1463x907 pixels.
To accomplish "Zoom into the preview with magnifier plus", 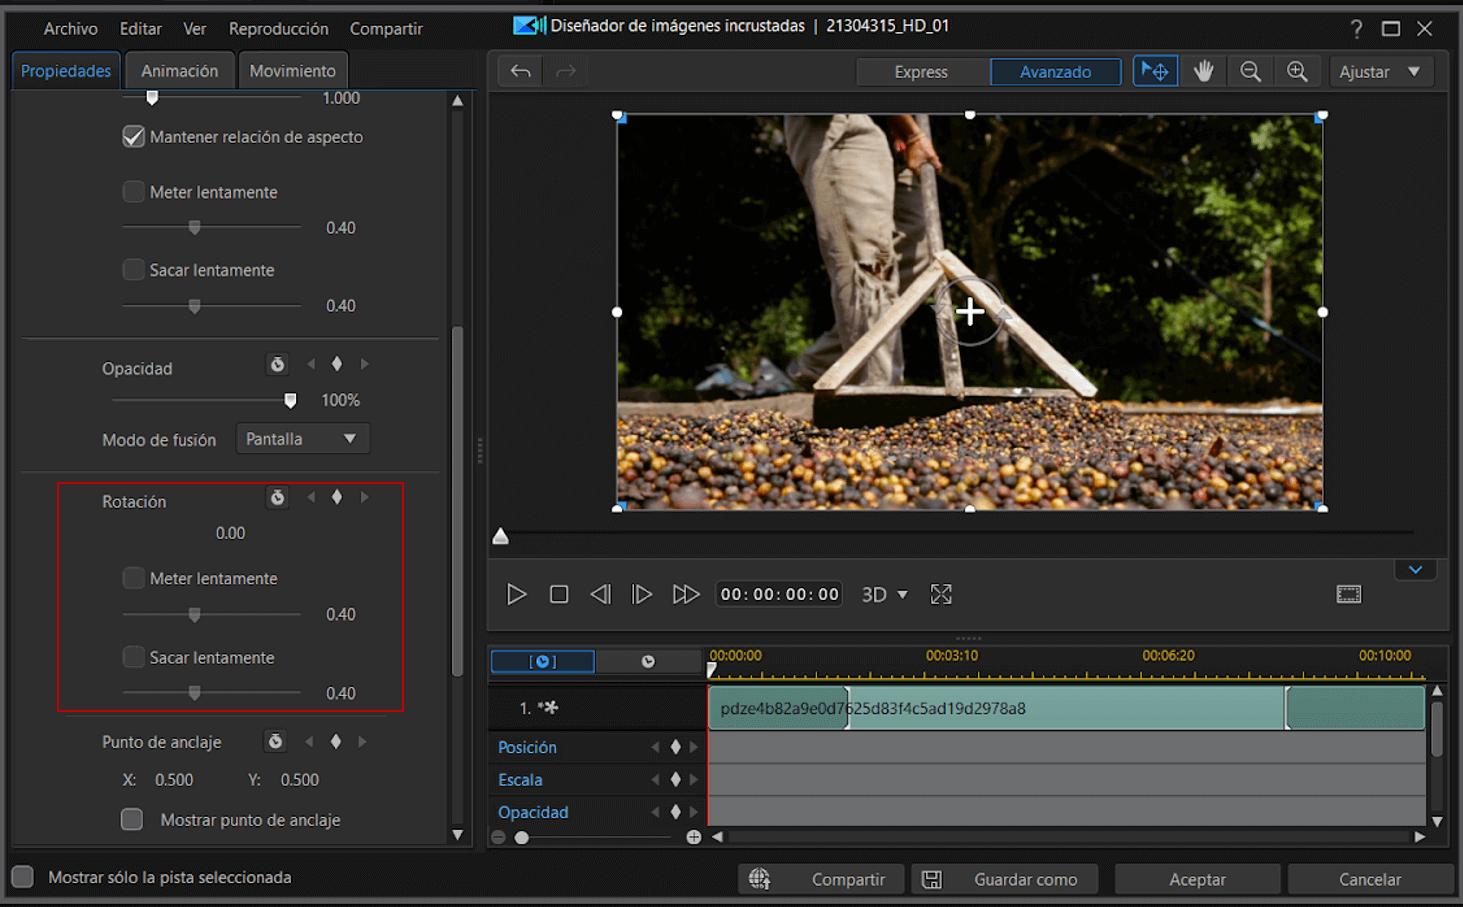I will [x=1298, y=71].
